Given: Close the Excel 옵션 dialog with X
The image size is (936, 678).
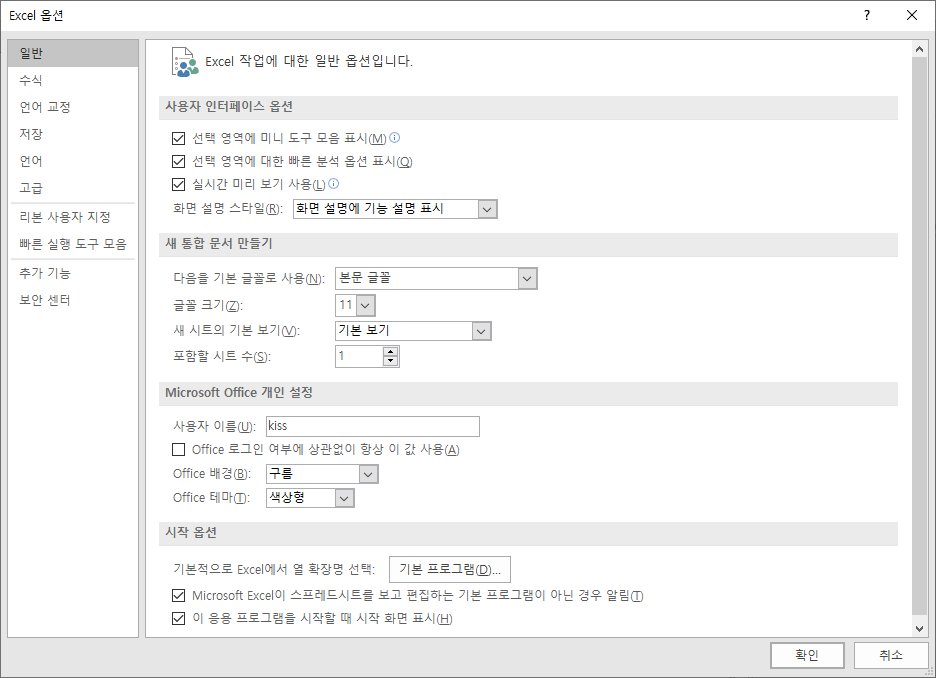Looking at the screenshot, I should click(912, 15).
